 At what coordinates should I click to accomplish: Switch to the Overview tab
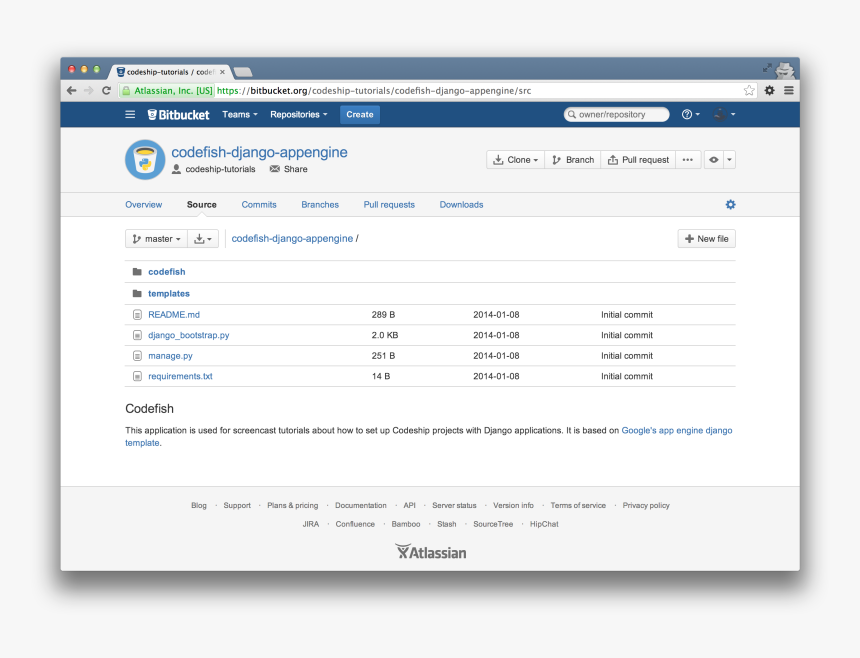coord(144,205)
